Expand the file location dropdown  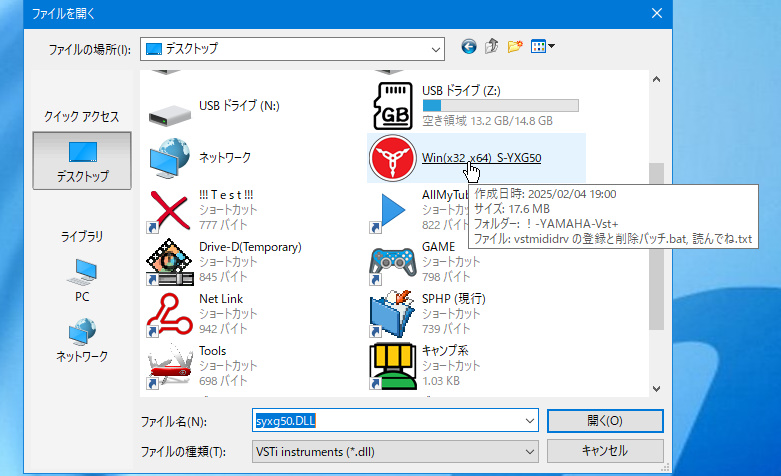coord(436,48)
